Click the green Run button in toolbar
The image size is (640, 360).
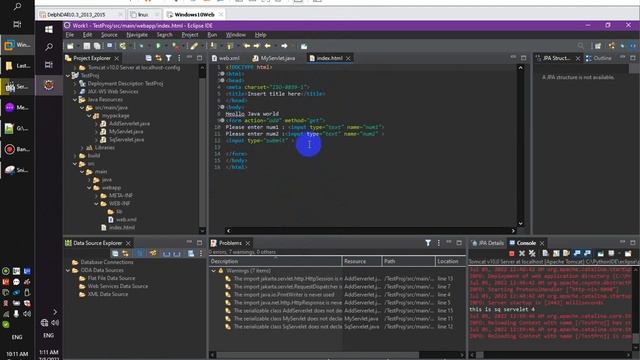click(158, 46)
